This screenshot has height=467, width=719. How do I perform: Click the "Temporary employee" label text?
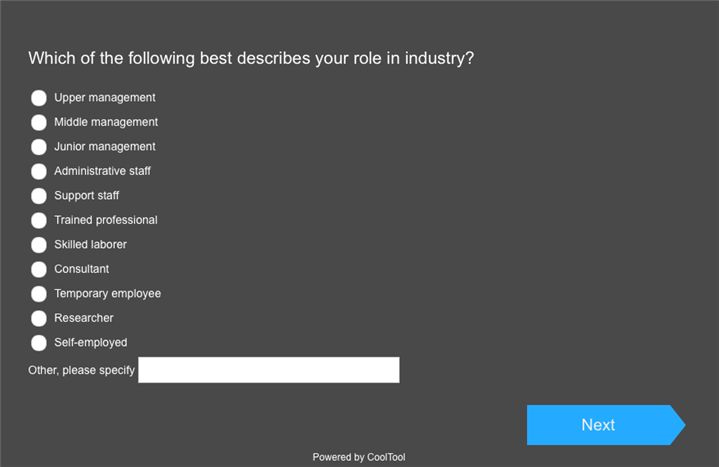coord(107,294)
